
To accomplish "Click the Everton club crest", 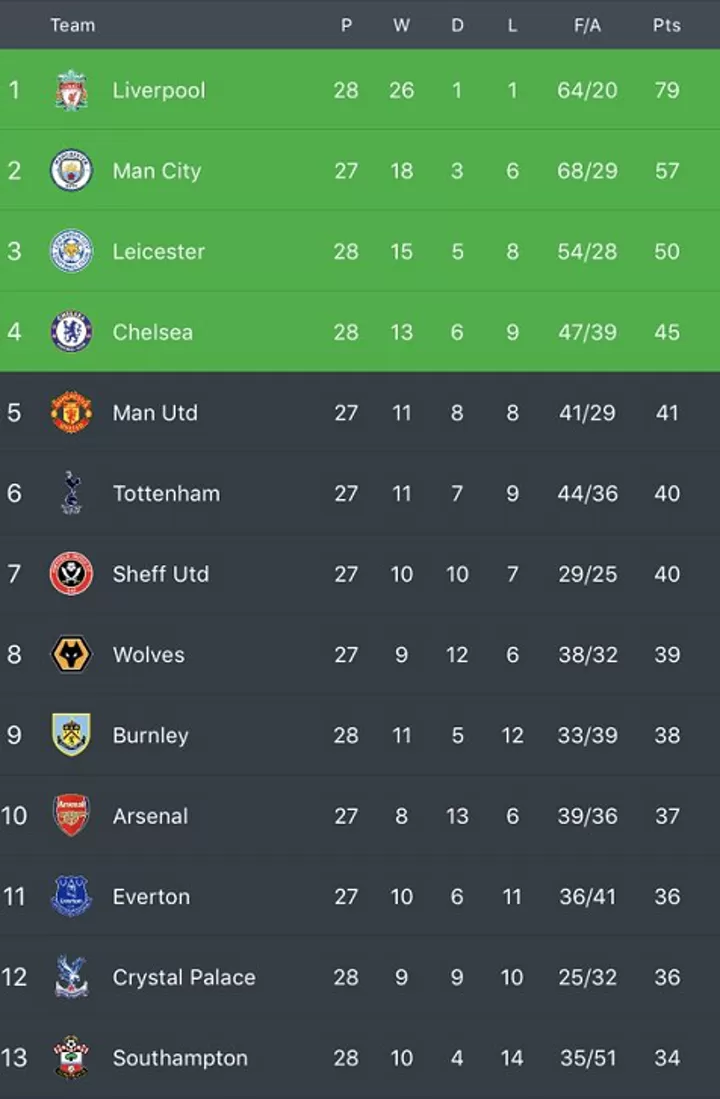I will tap(72, 896).
